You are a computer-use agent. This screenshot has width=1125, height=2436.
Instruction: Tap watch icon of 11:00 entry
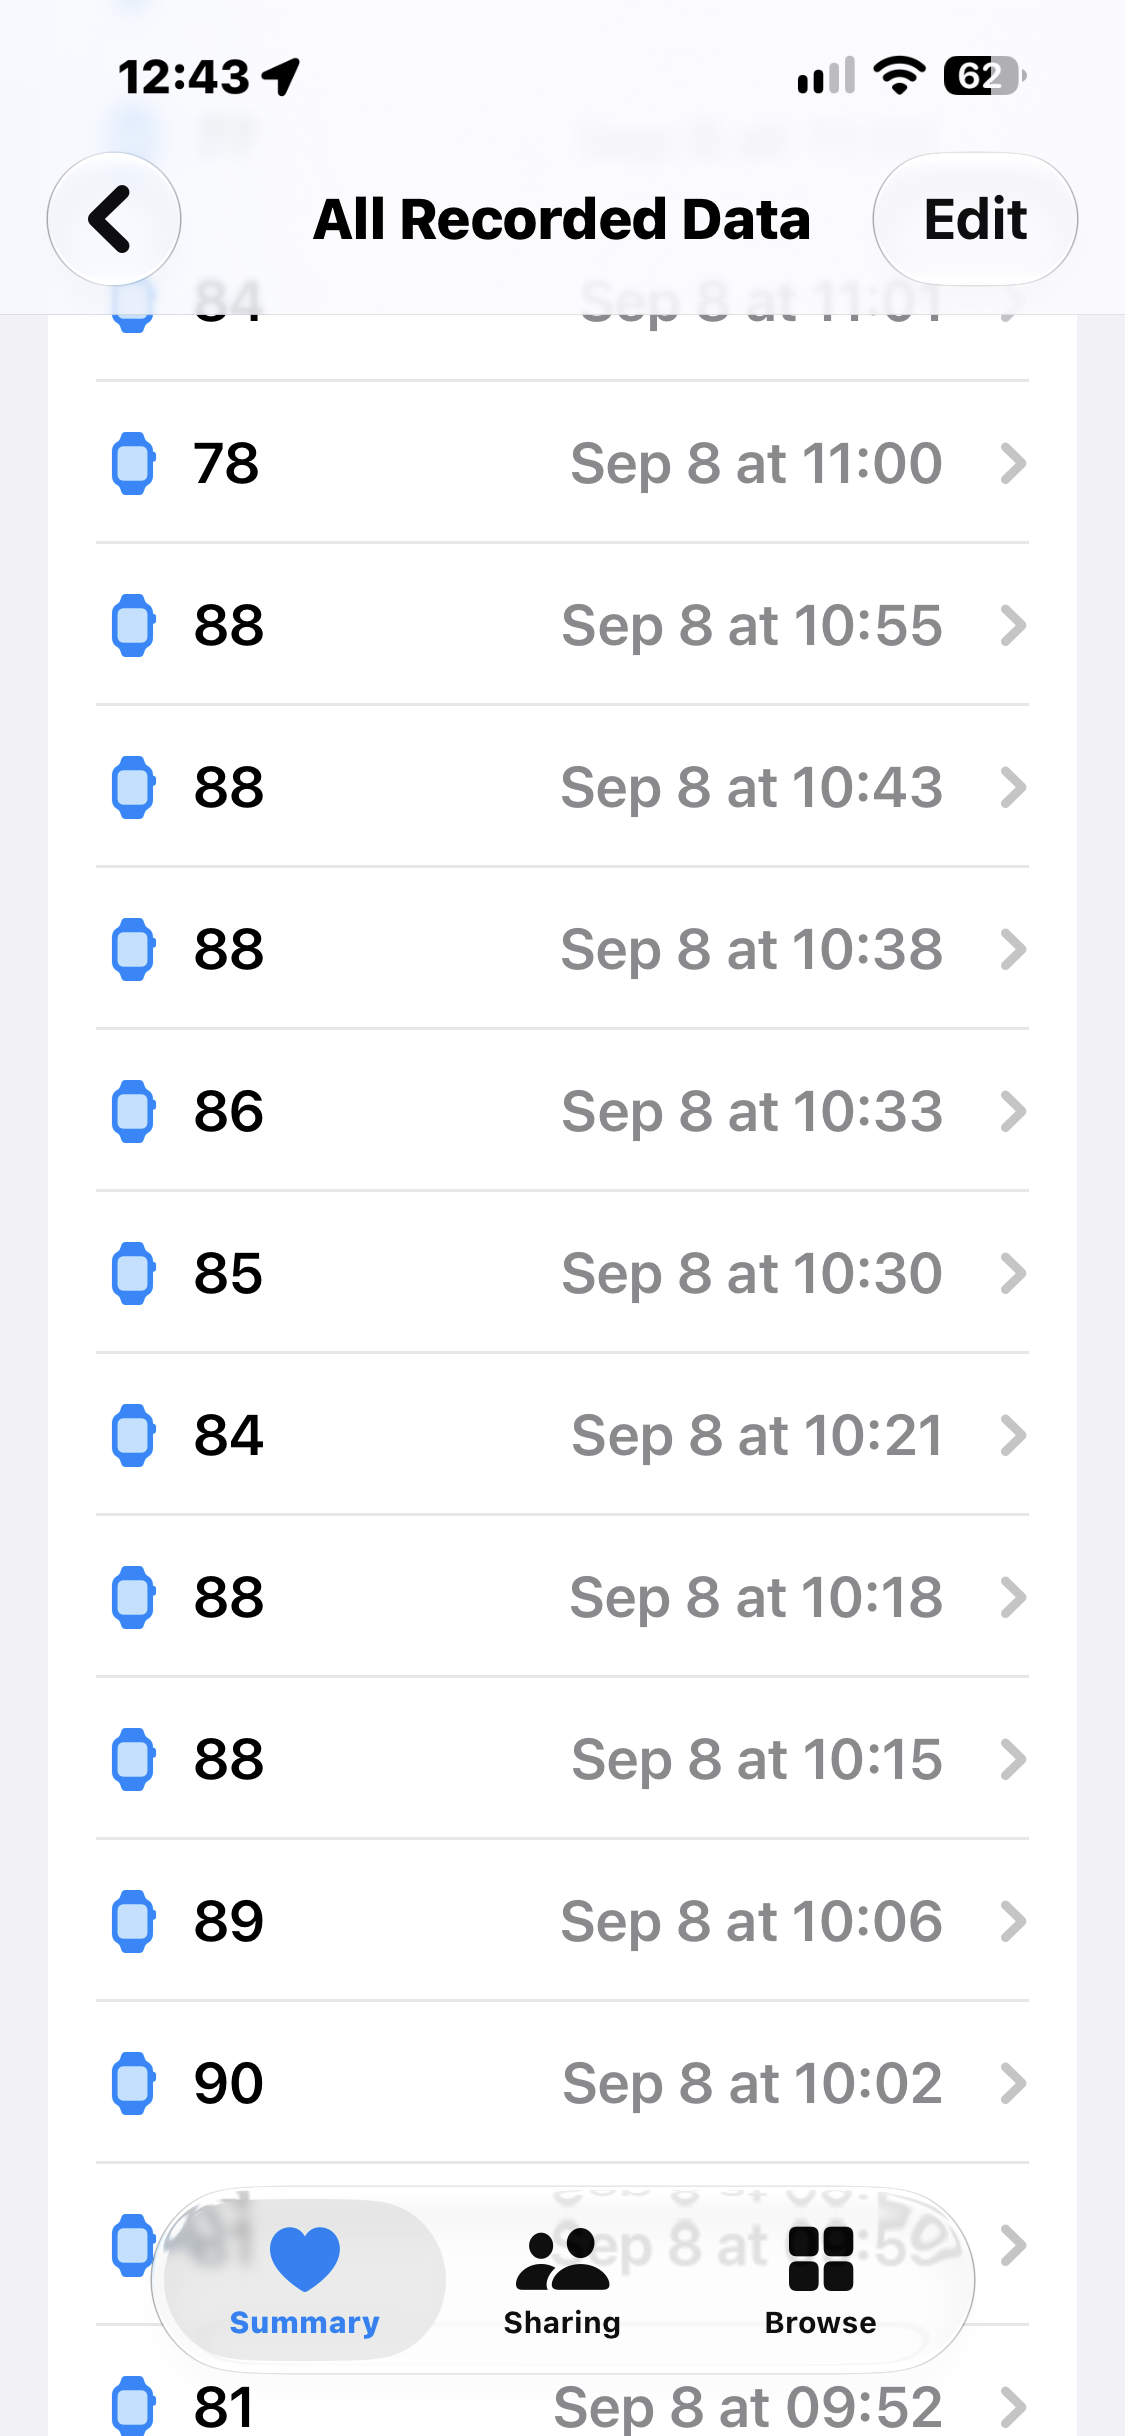pyautogui.click(x=132, y=463)
